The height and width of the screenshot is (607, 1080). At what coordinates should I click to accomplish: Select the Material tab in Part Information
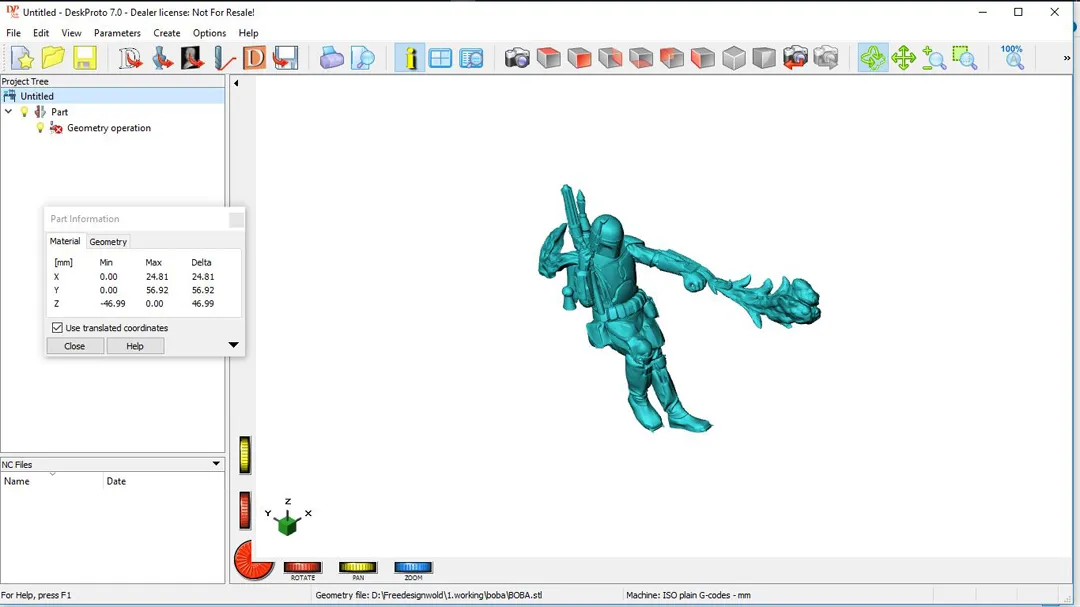coord(65,241)
